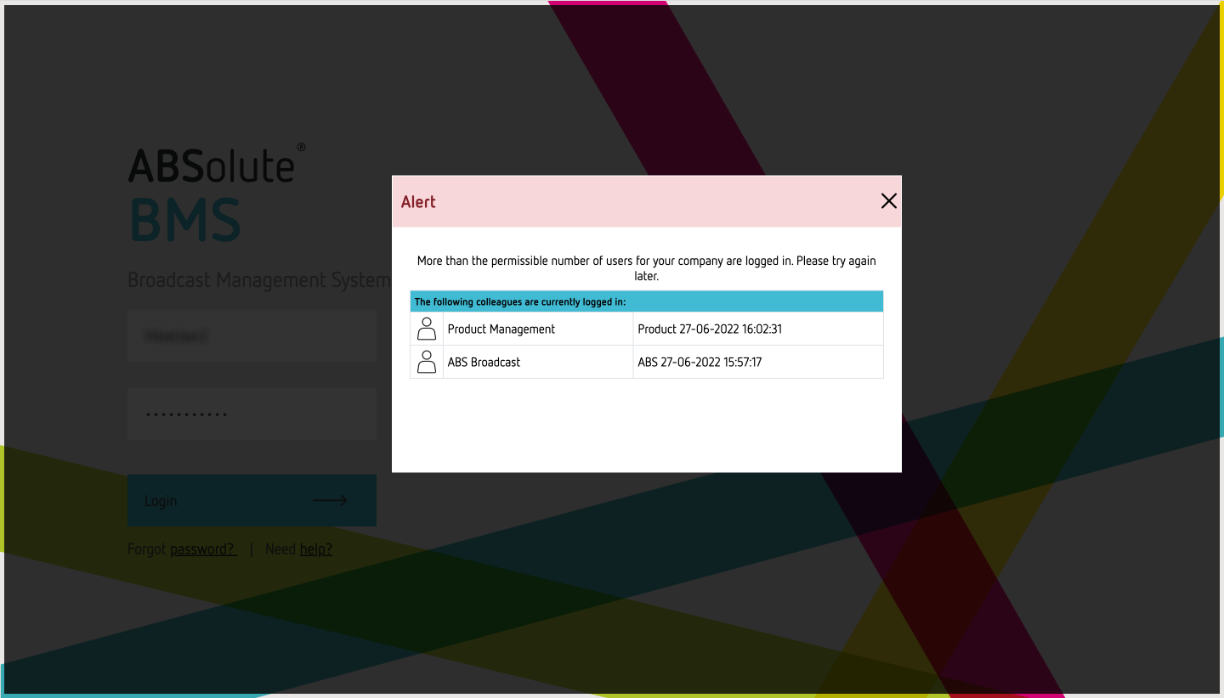Close the Alert dialog with the X
This screenshot has height=698, width=1224.
coord(888,201)
